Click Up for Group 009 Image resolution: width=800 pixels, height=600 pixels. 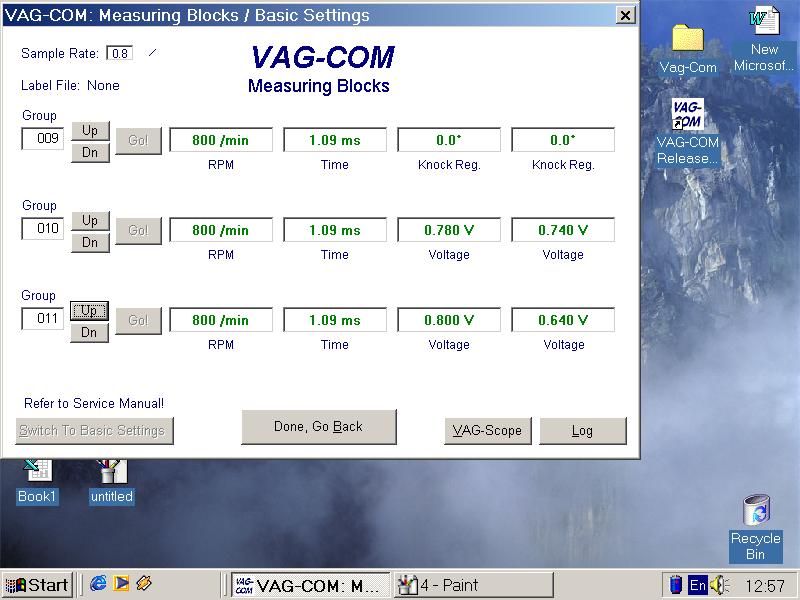pyautogui.click(x=90, y=131)
